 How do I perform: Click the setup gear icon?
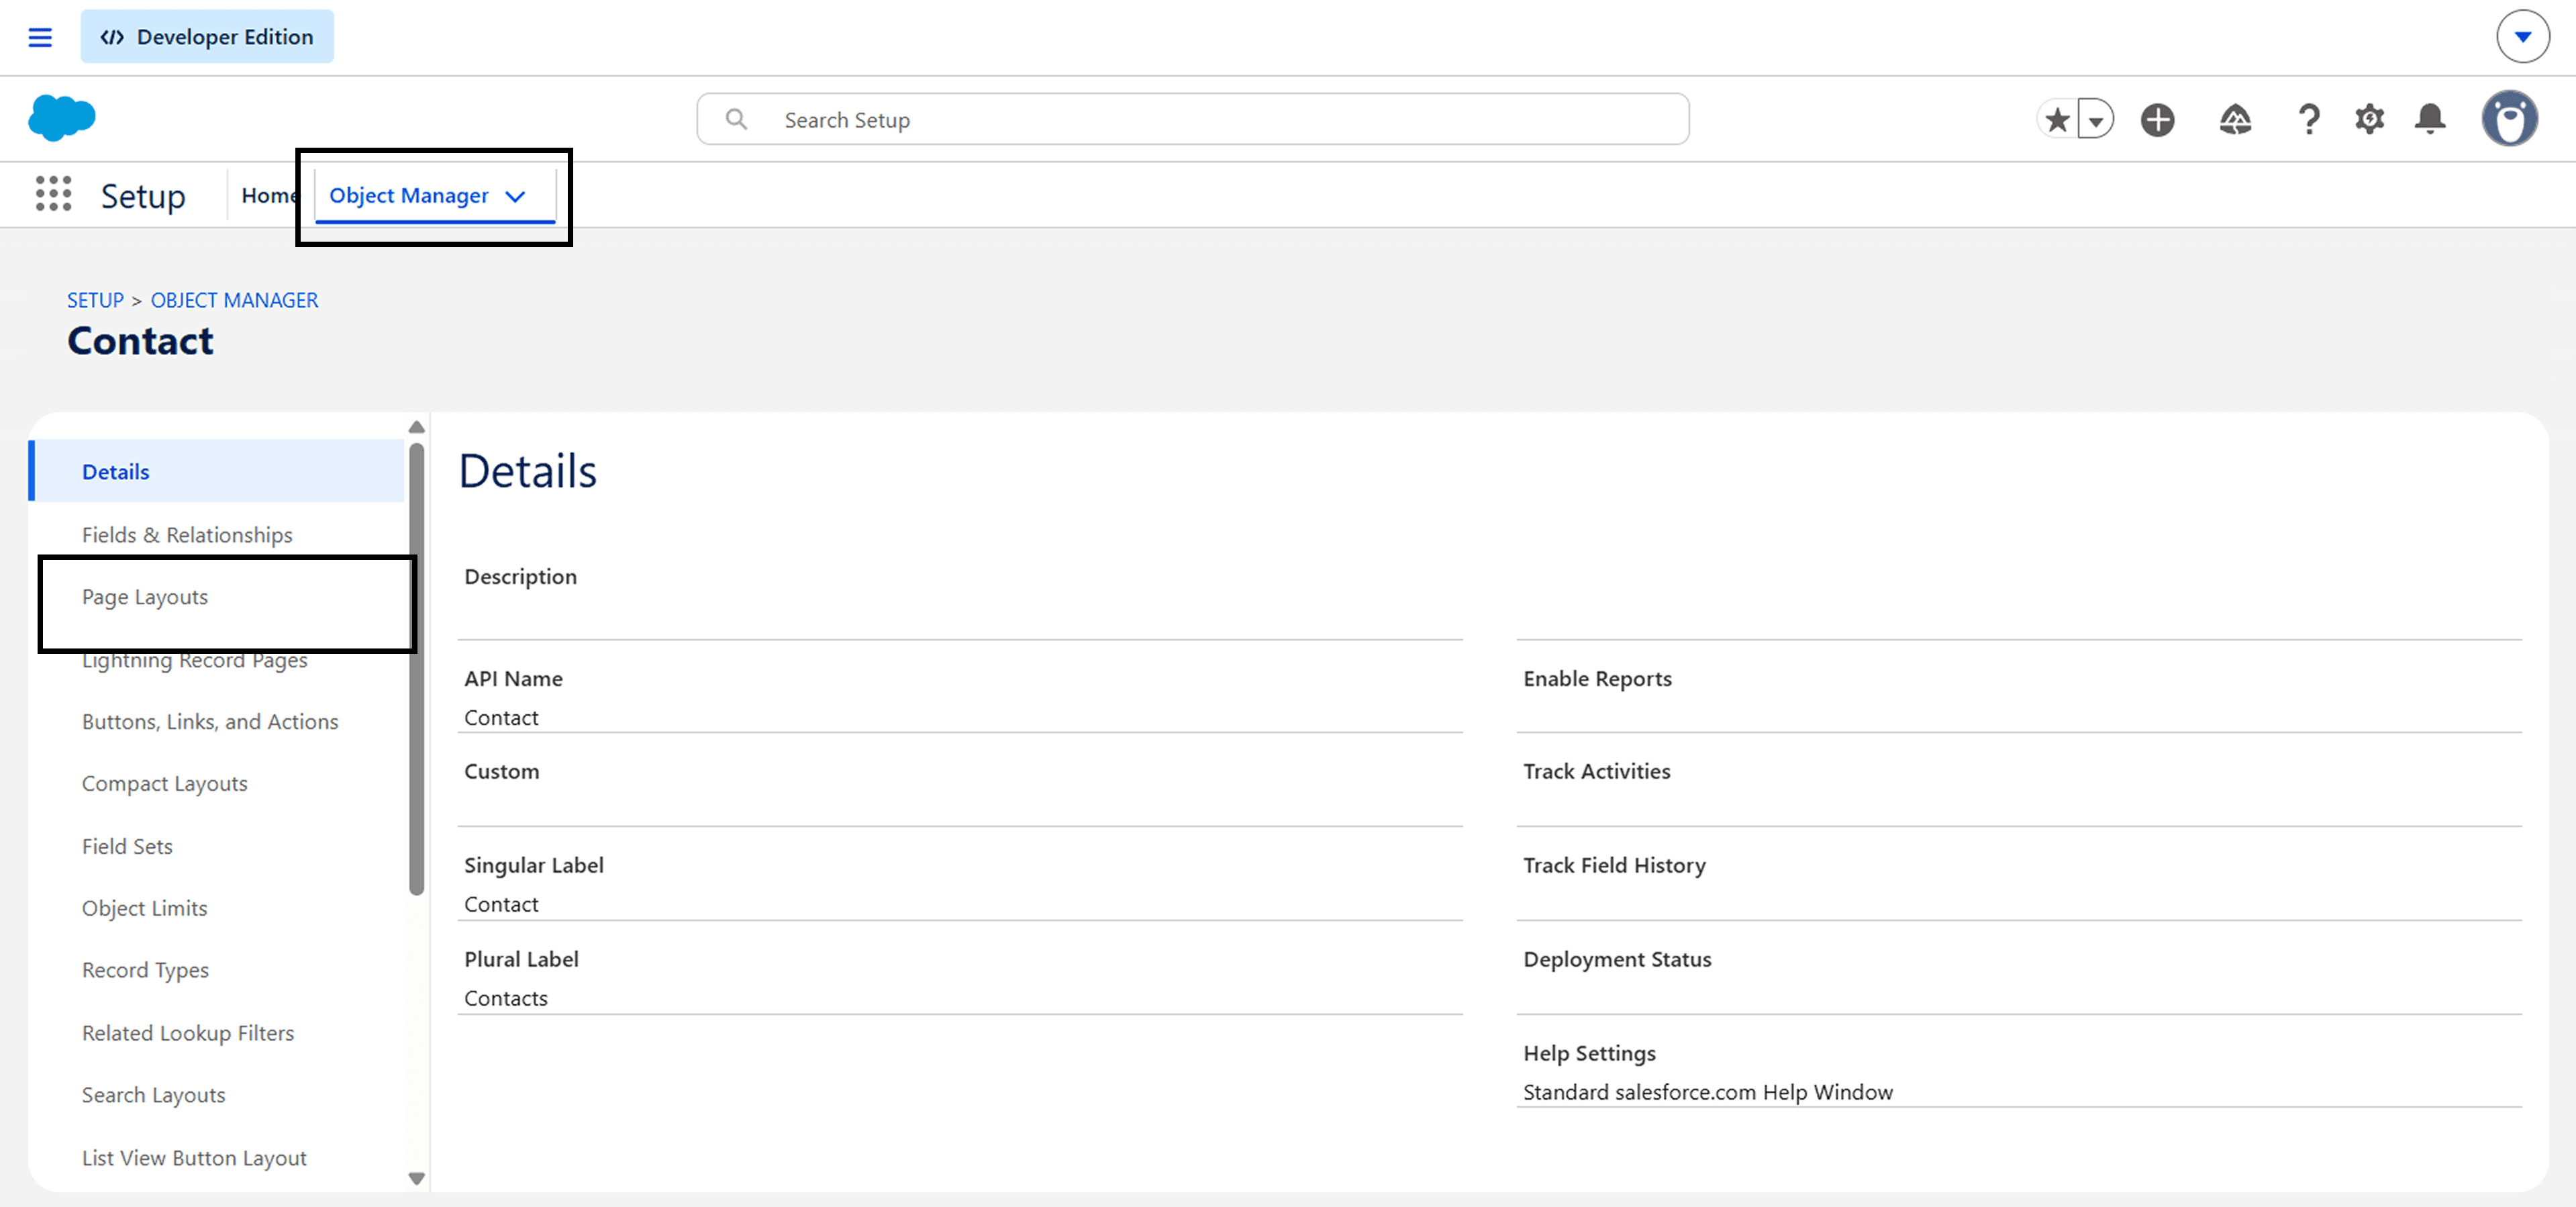coord(2369,120)
